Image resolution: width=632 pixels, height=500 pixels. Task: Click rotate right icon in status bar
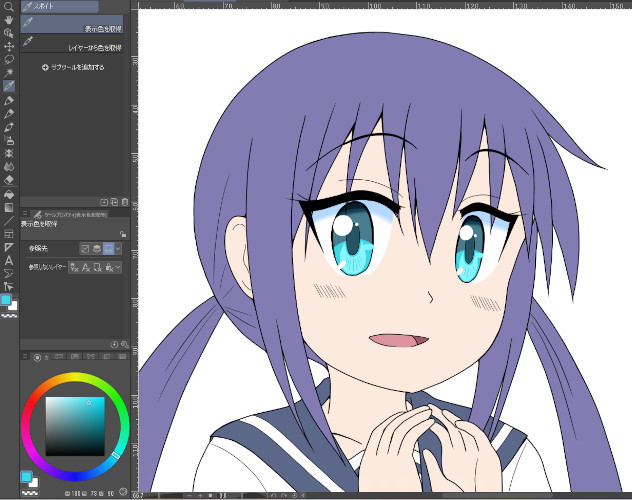pos(284,495)
